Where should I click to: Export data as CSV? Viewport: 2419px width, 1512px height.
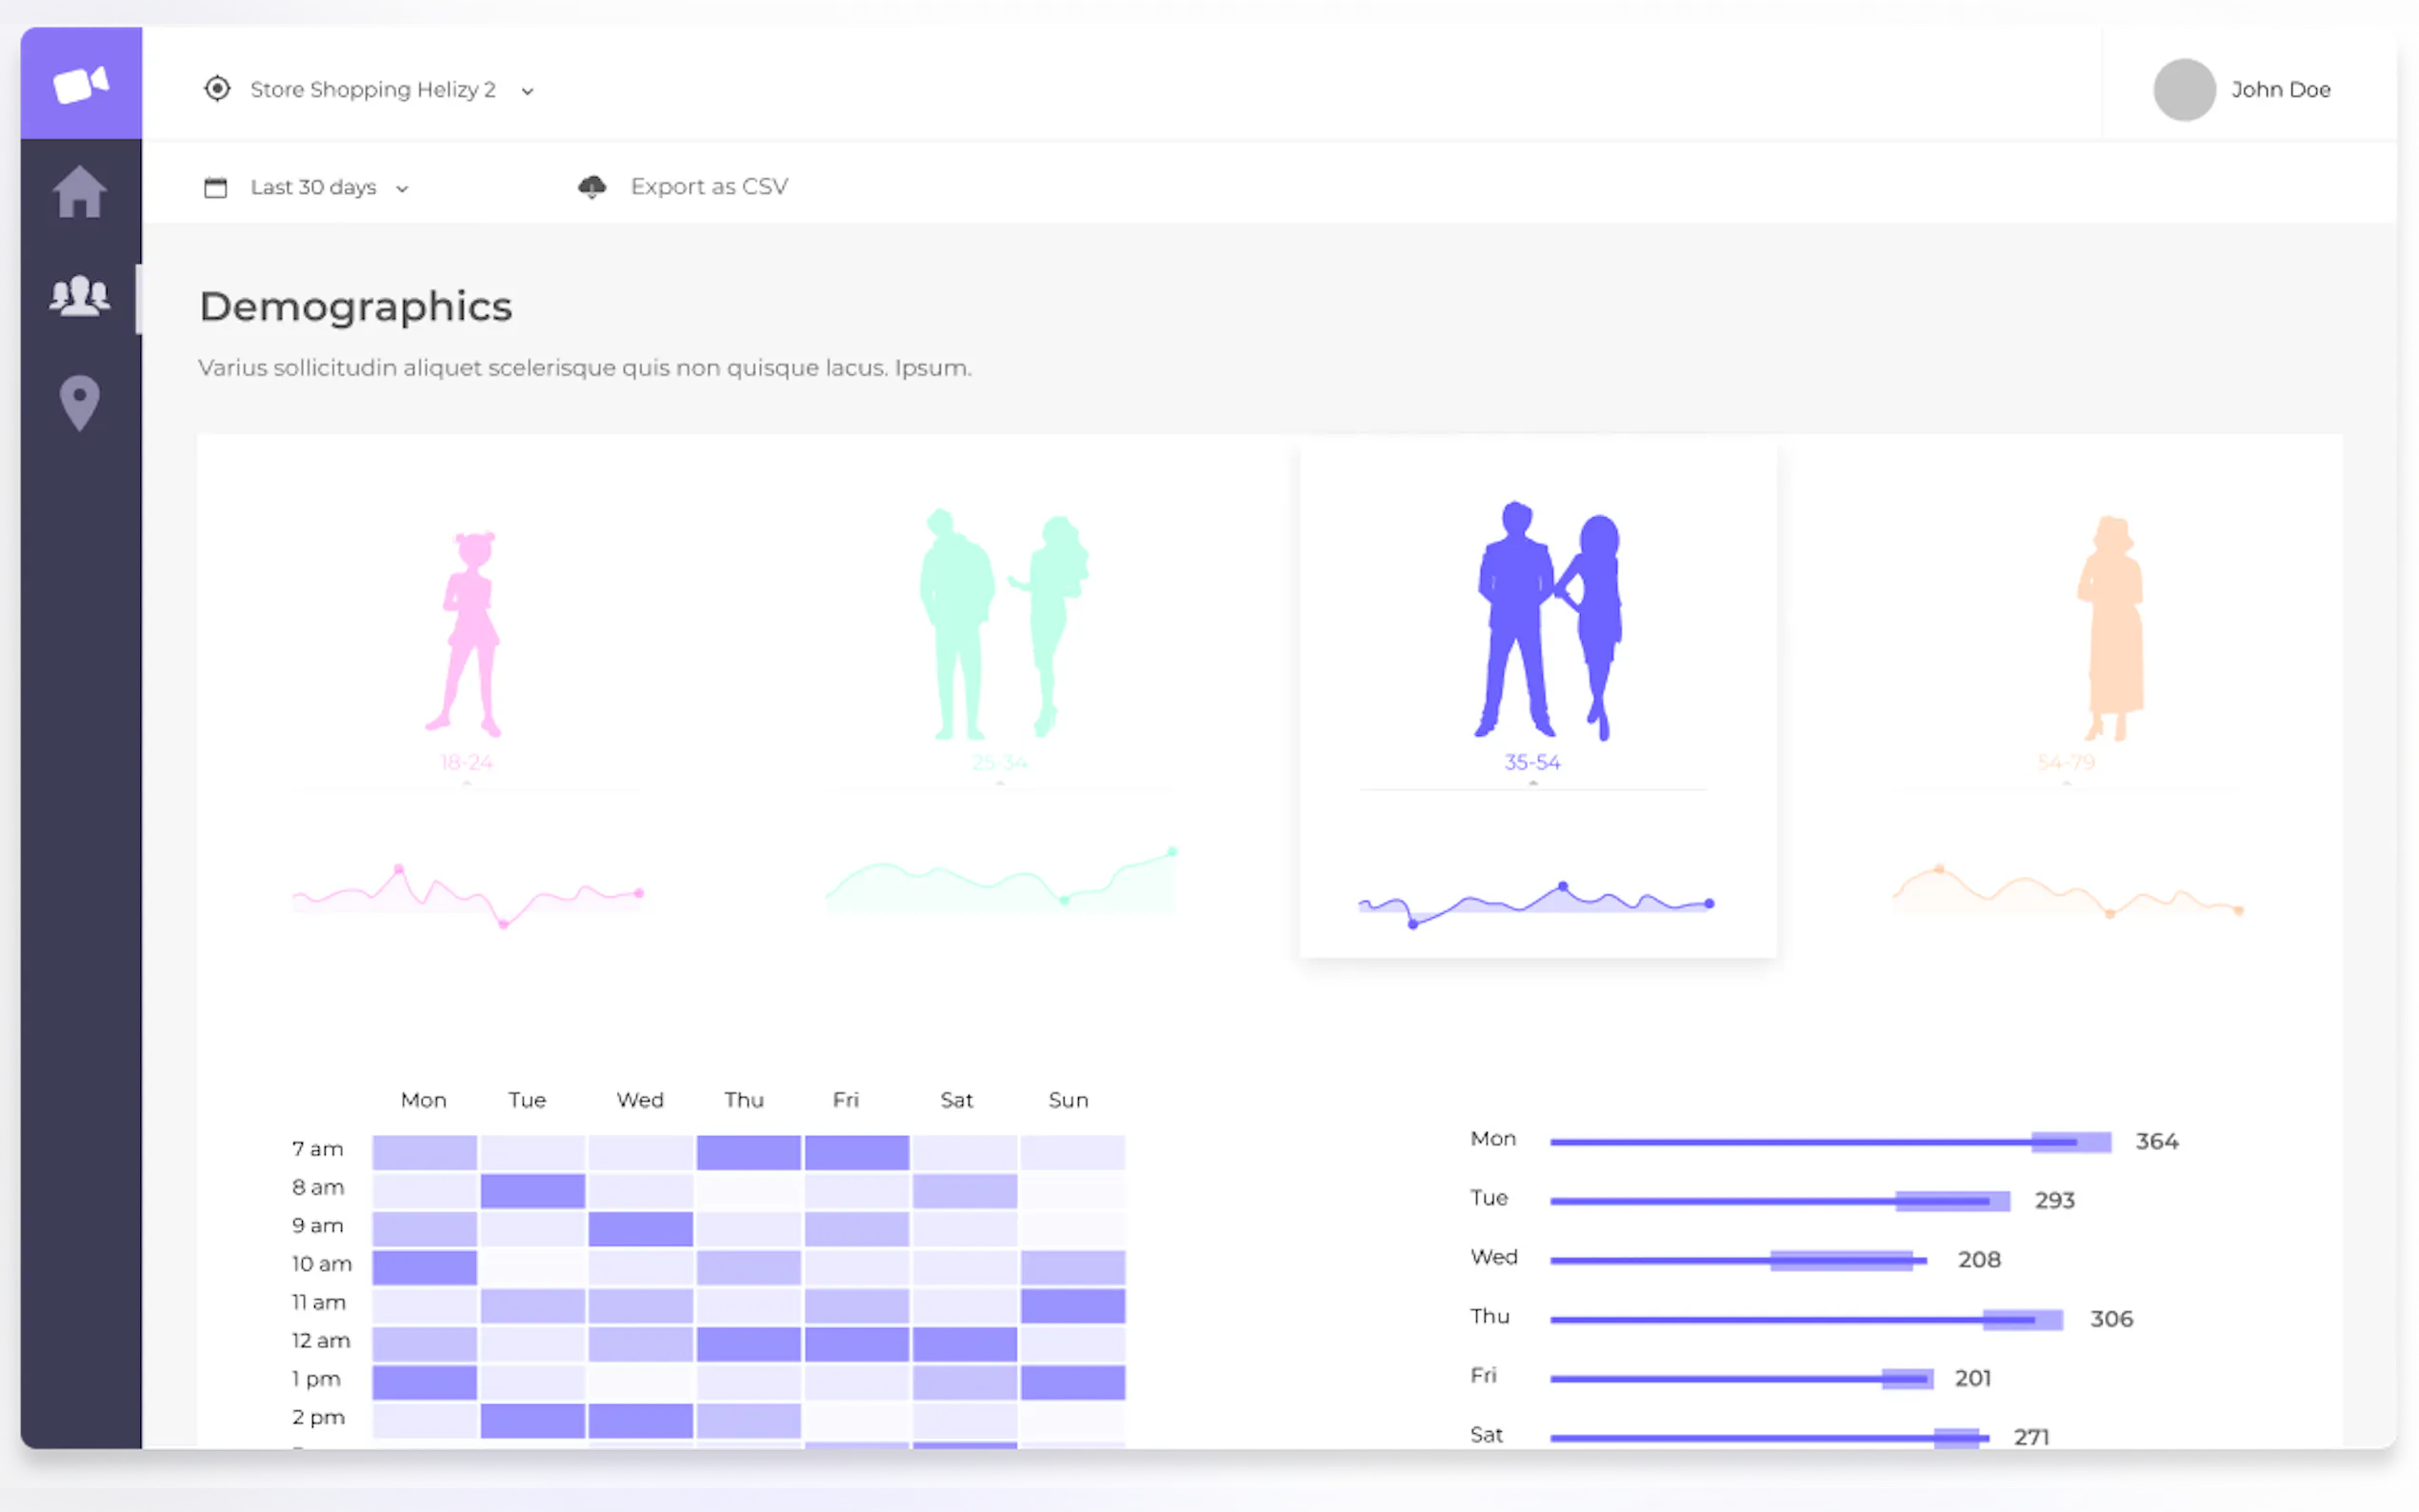click(x=708, y=187)
